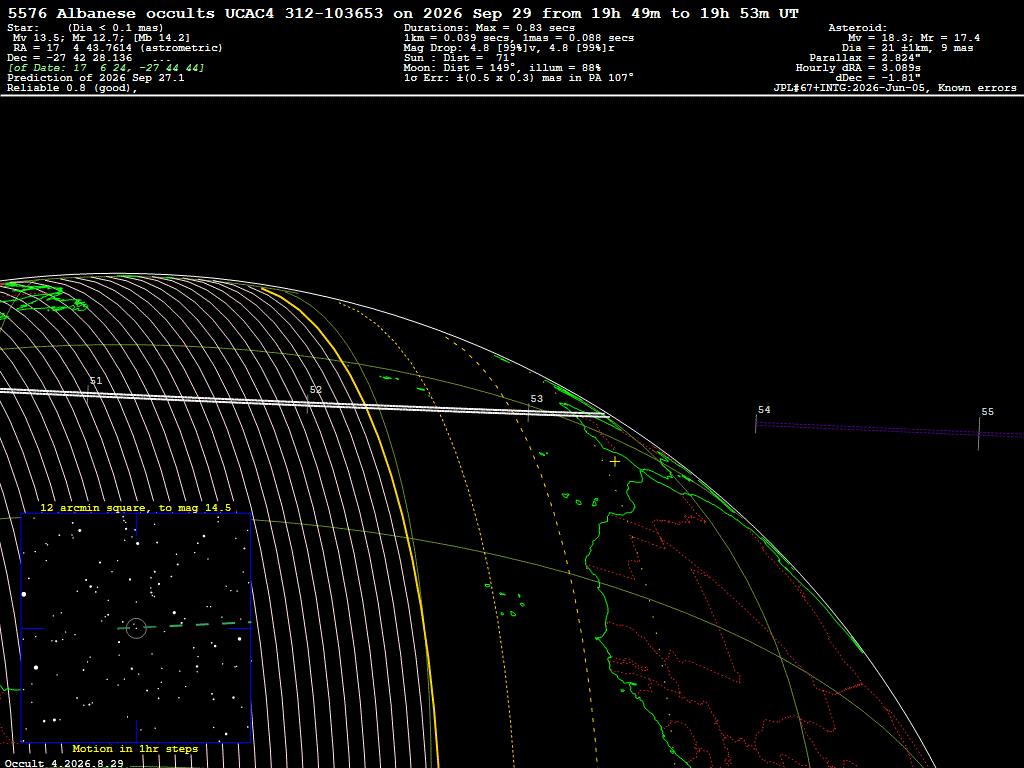Click the Asteroid heading in info panel
Viewport: 1024px width, 768px height.
857,28
